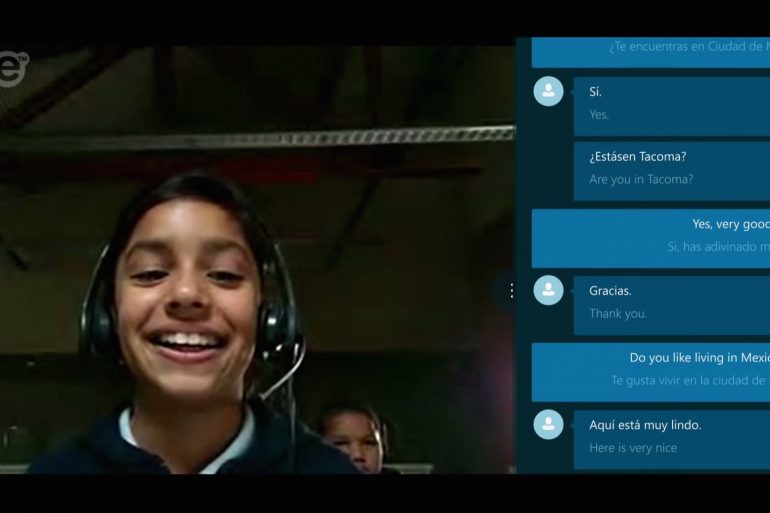Select the "Yes, very good" sent message

(x=730, y=224)
